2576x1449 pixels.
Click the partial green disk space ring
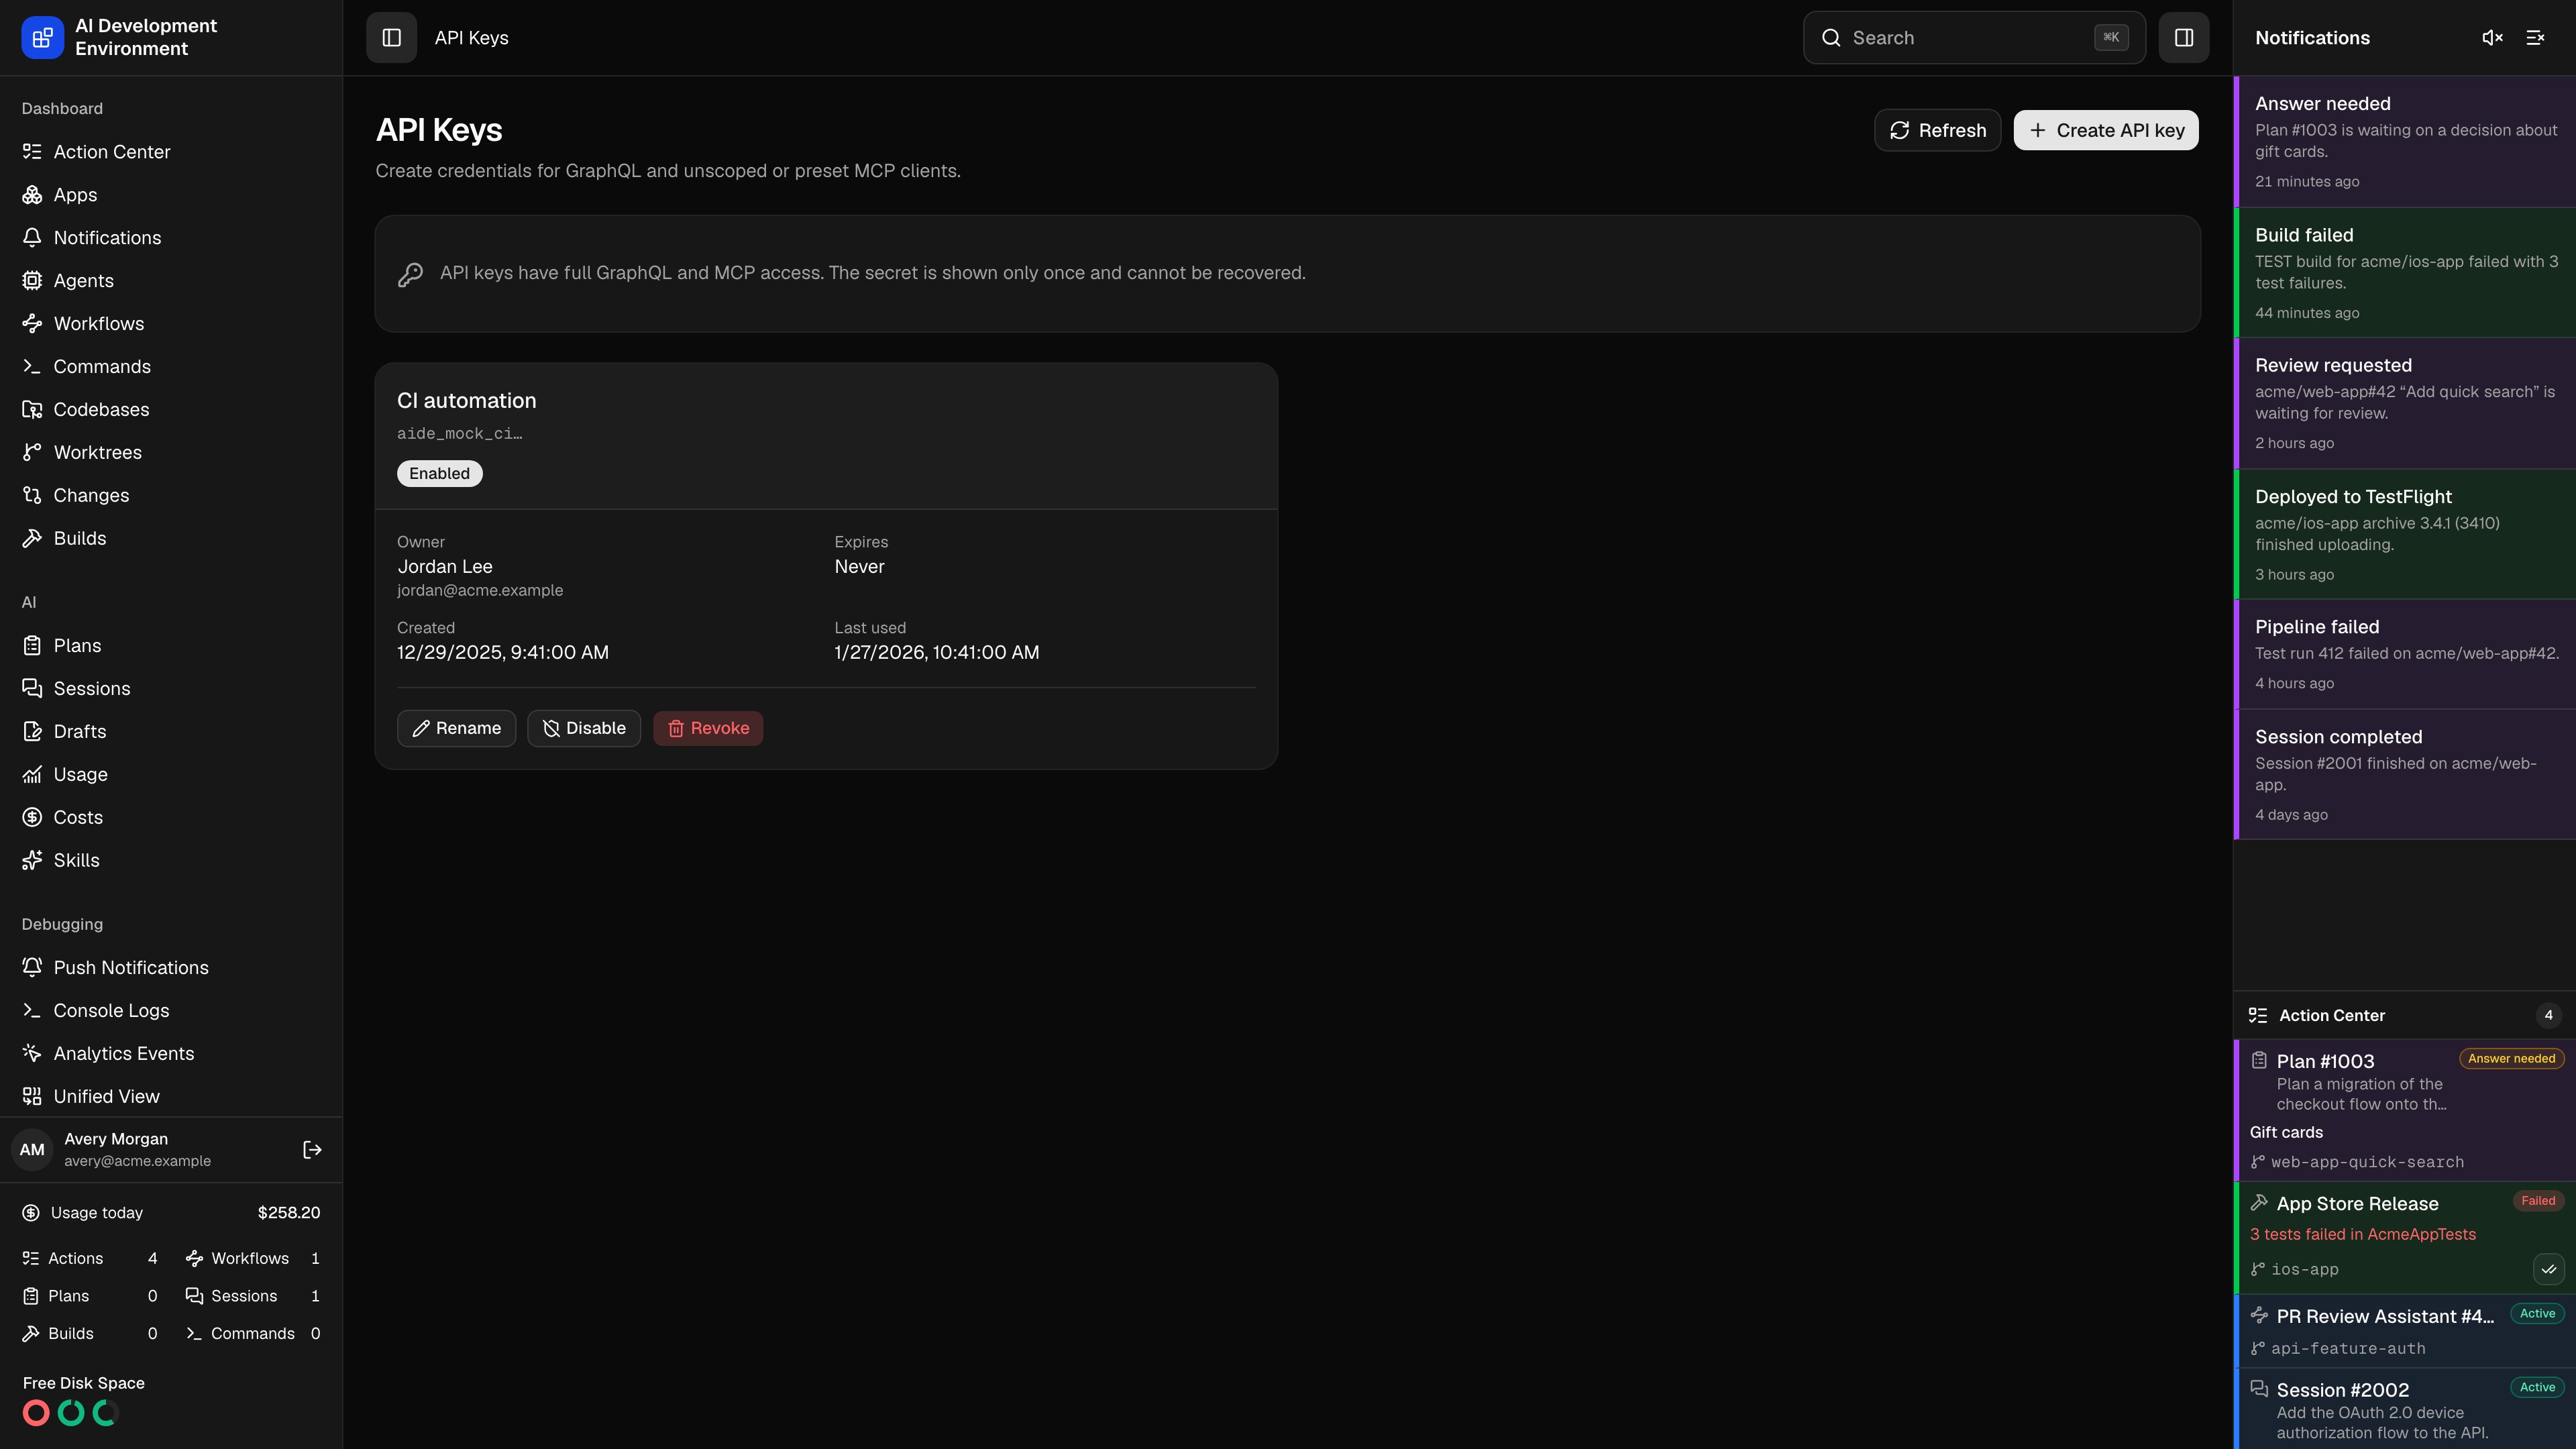(106, 1414)
